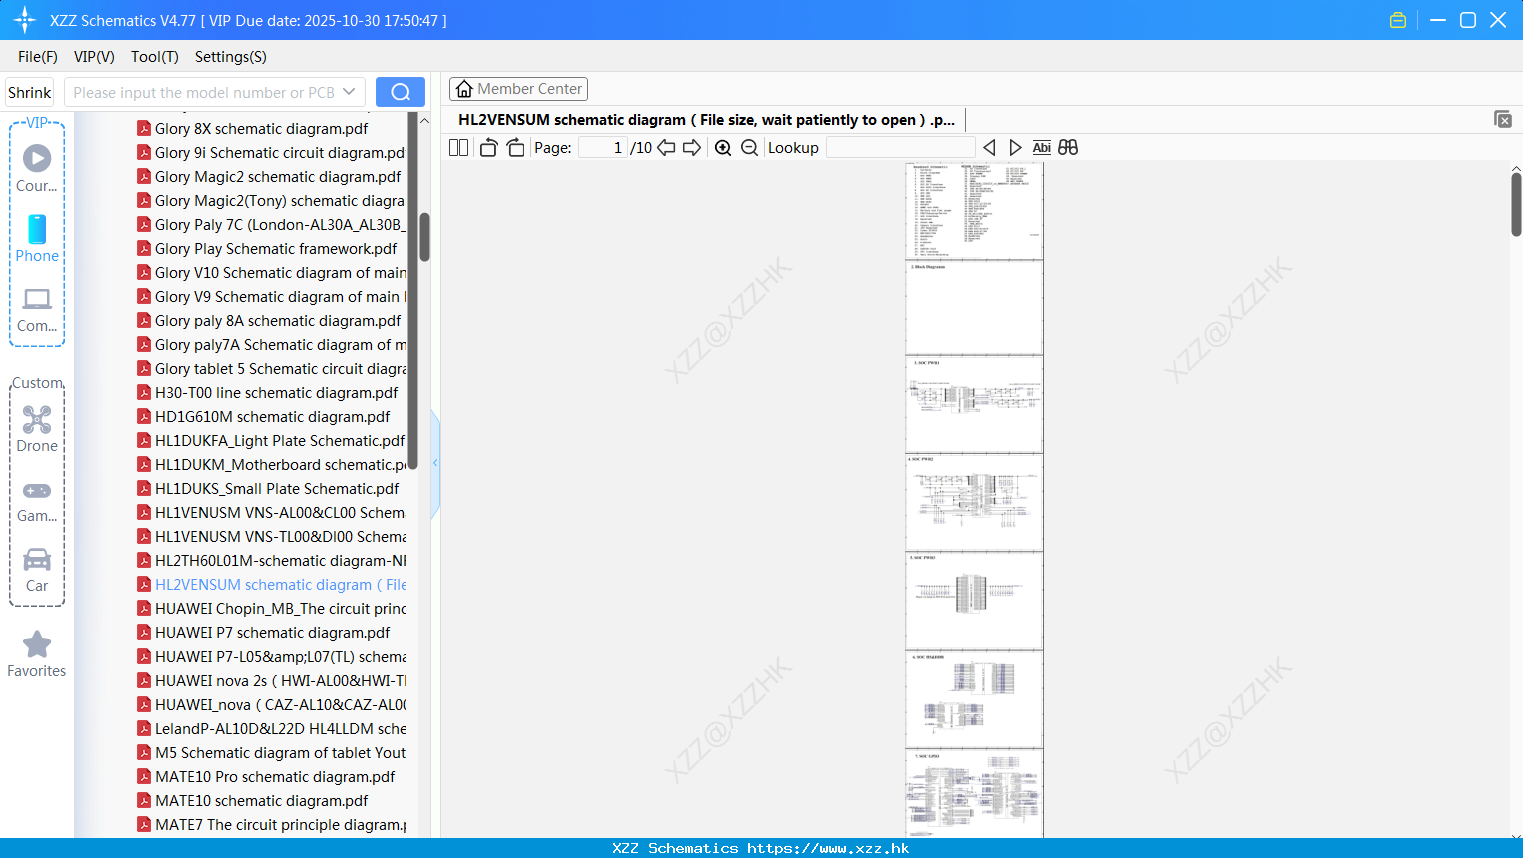Open Glory paly 8A schematic diagram.pdf

click(x=269, y=320)
